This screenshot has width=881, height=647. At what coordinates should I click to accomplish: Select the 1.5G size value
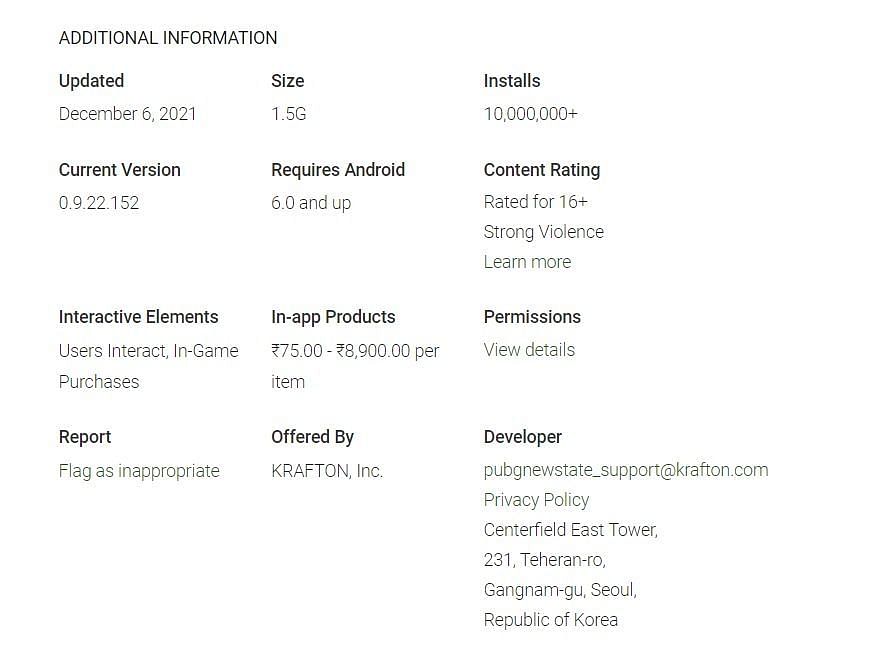pos(288,114)
